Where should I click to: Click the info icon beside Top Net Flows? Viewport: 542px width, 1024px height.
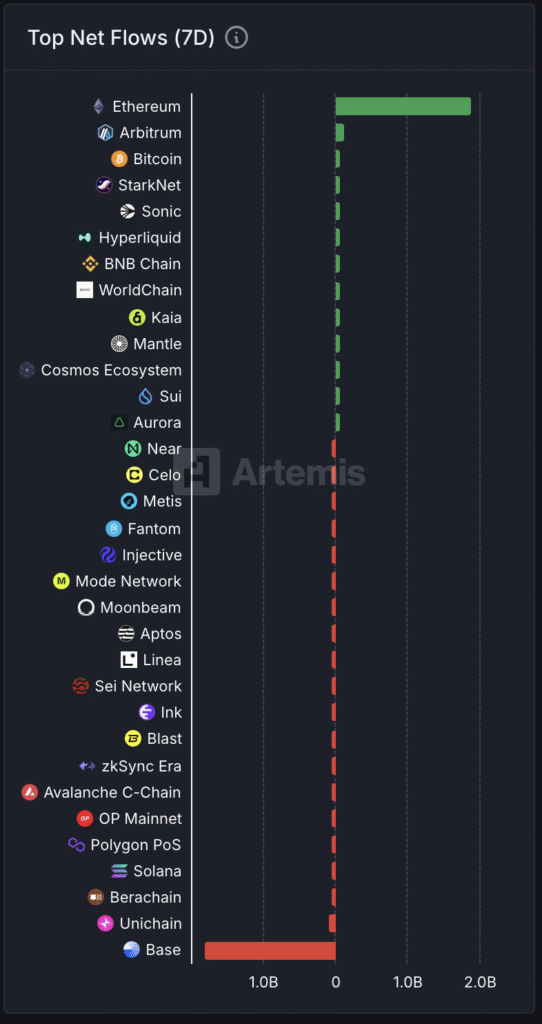[236, 38]
